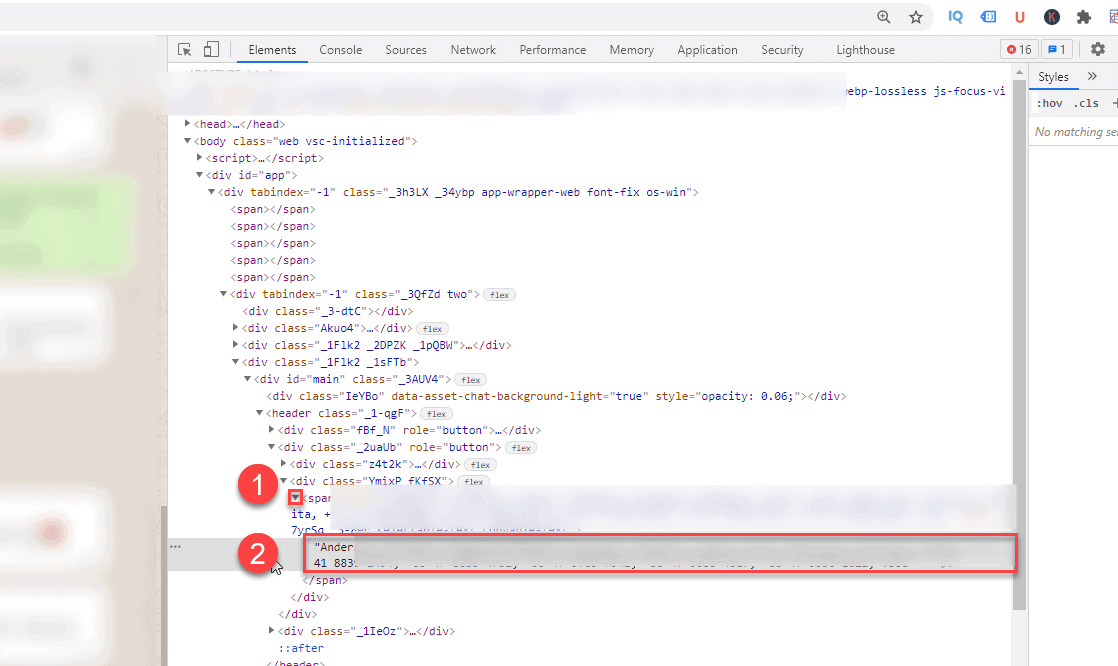Collapse the _3QfZd two div
The width and height of the screenshot is (1118, 666).
(223, 294)
